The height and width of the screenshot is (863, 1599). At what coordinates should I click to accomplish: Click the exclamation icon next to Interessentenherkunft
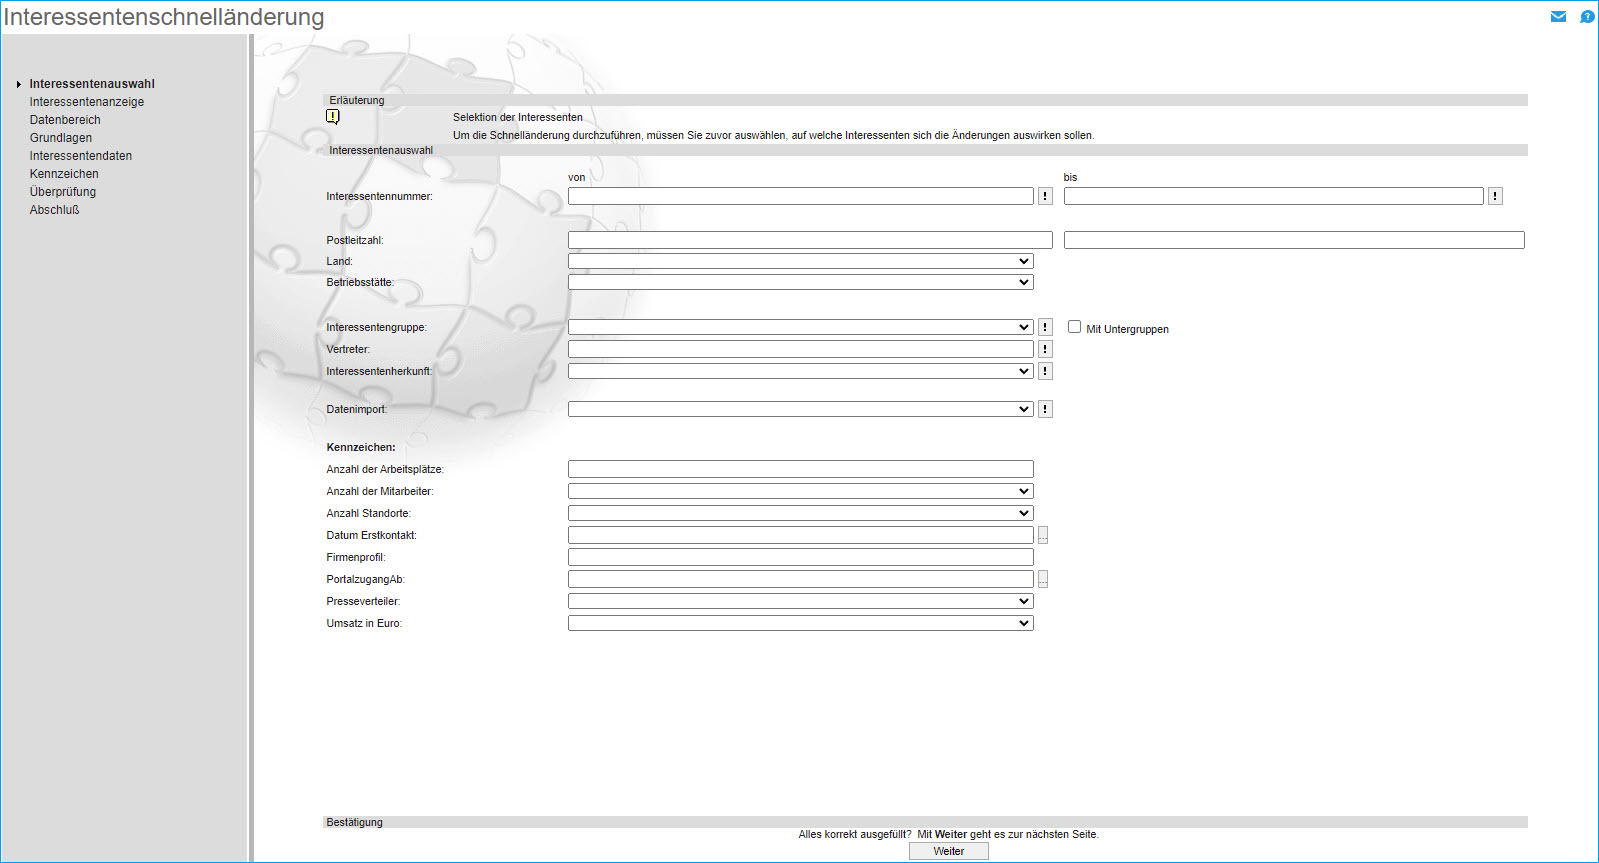tap(1045, 371)
